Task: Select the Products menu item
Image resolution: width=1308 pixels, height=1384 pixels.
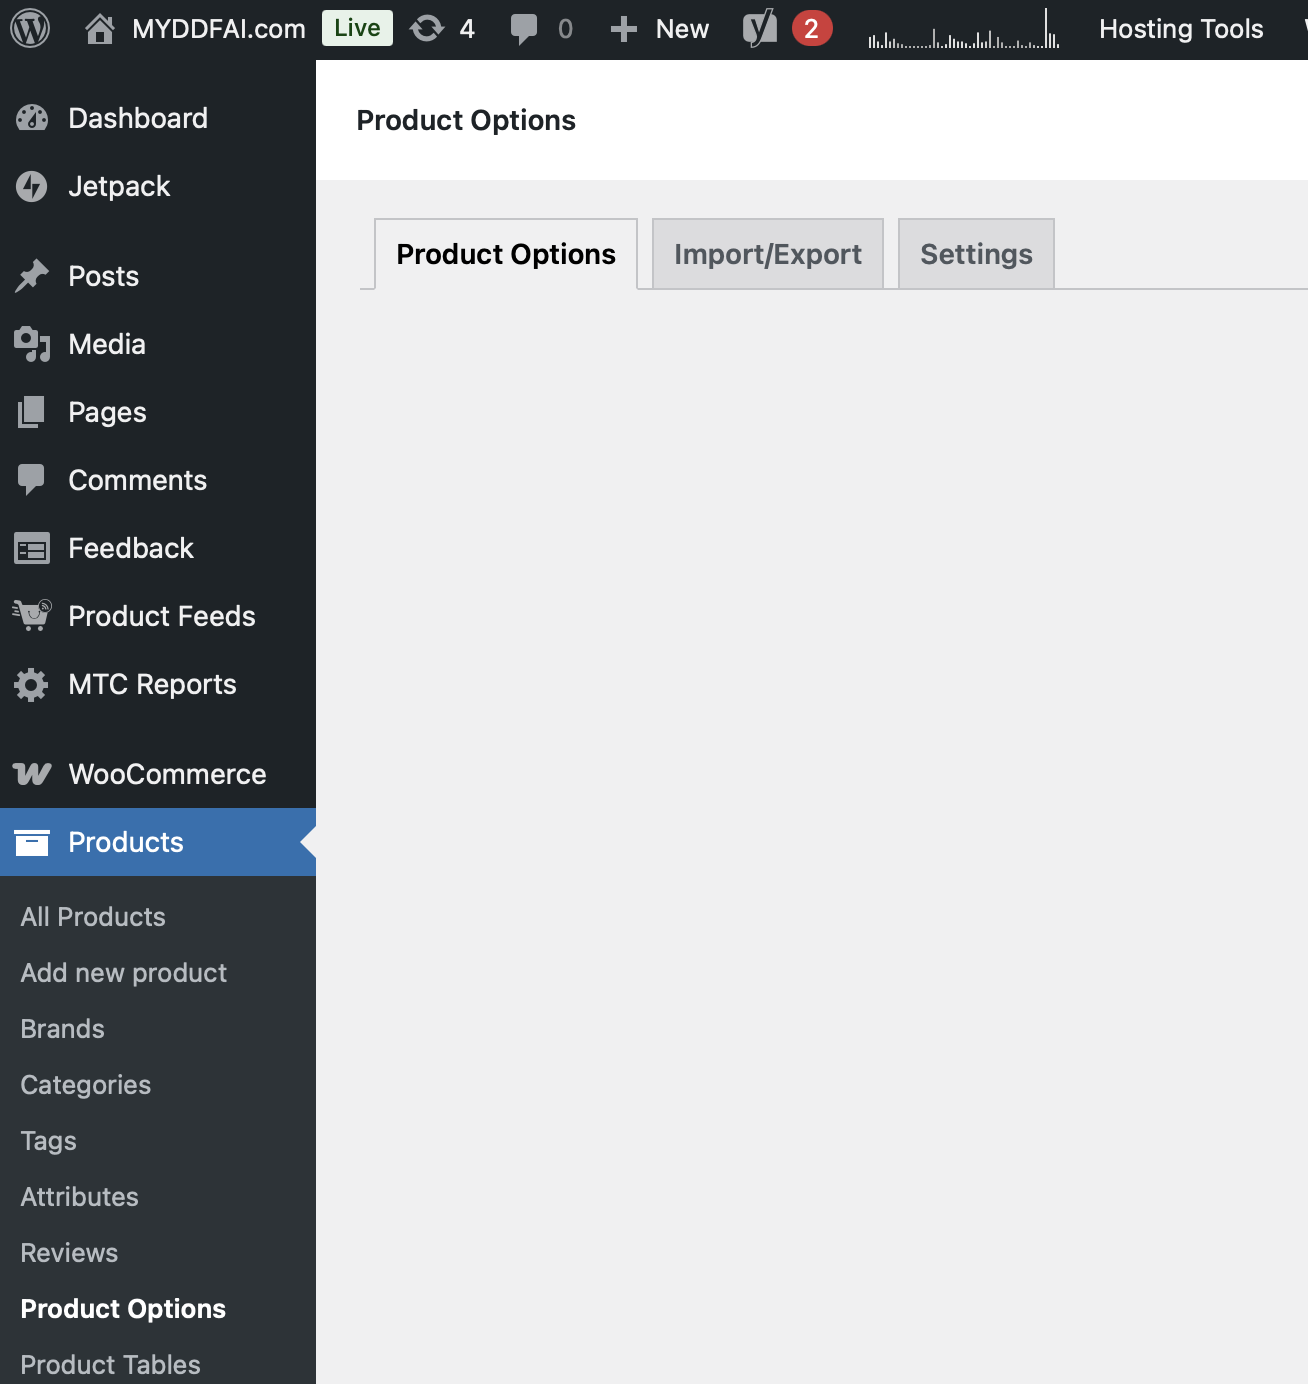Action: coord(158,842)
